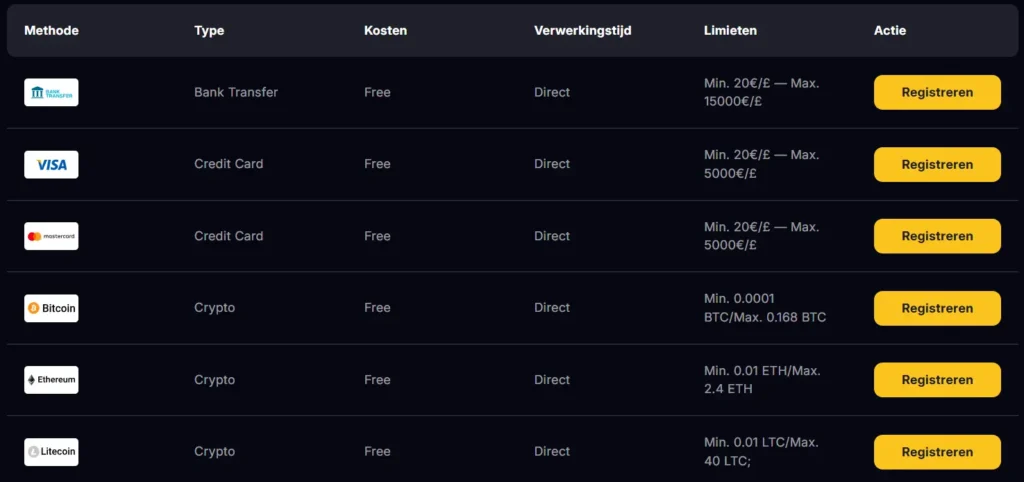The height and width of the screenshot is (482, 1024).
Task: Click the Bank Transfer logo icon
Action: (51, 93)
